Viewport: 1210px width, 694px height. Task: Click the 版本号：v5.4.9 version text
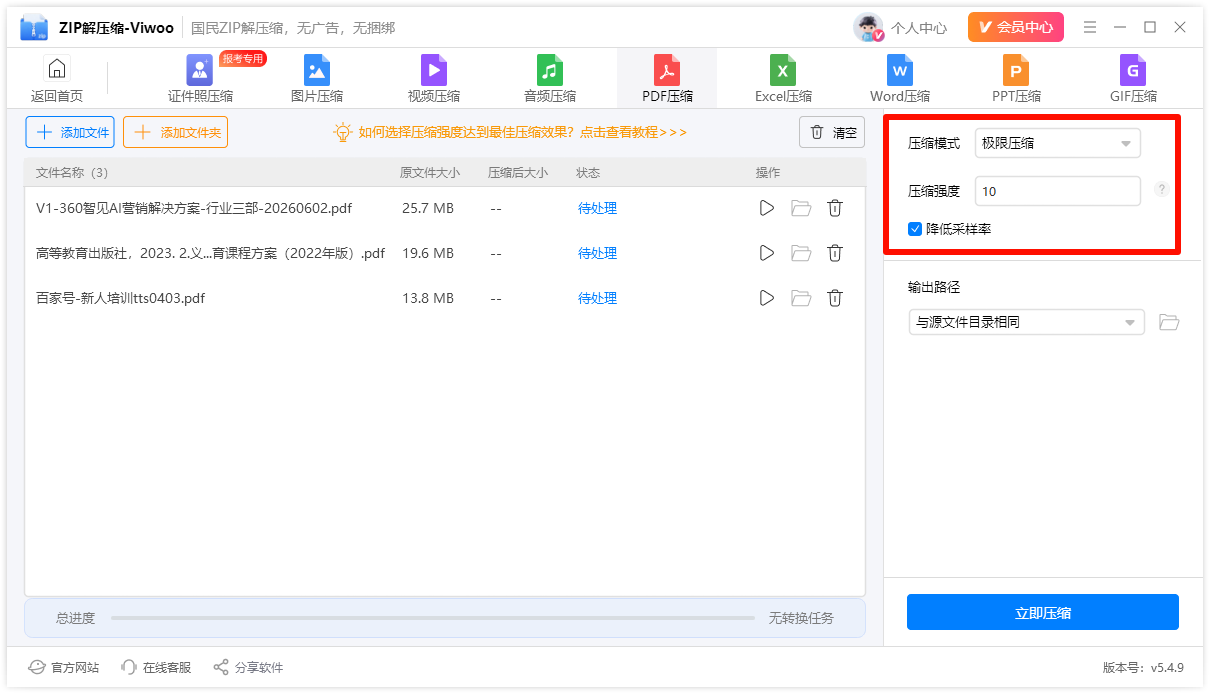1143,667
